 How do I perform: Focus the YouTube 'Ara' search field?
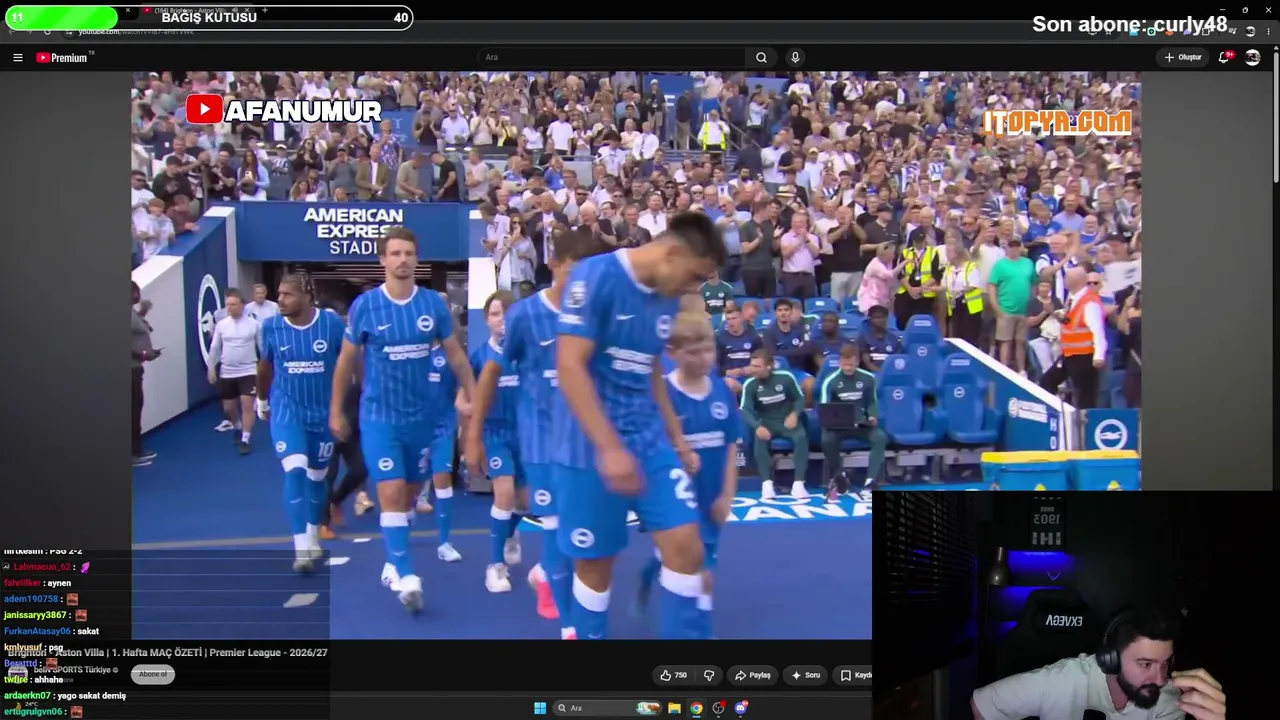(611, 57)
